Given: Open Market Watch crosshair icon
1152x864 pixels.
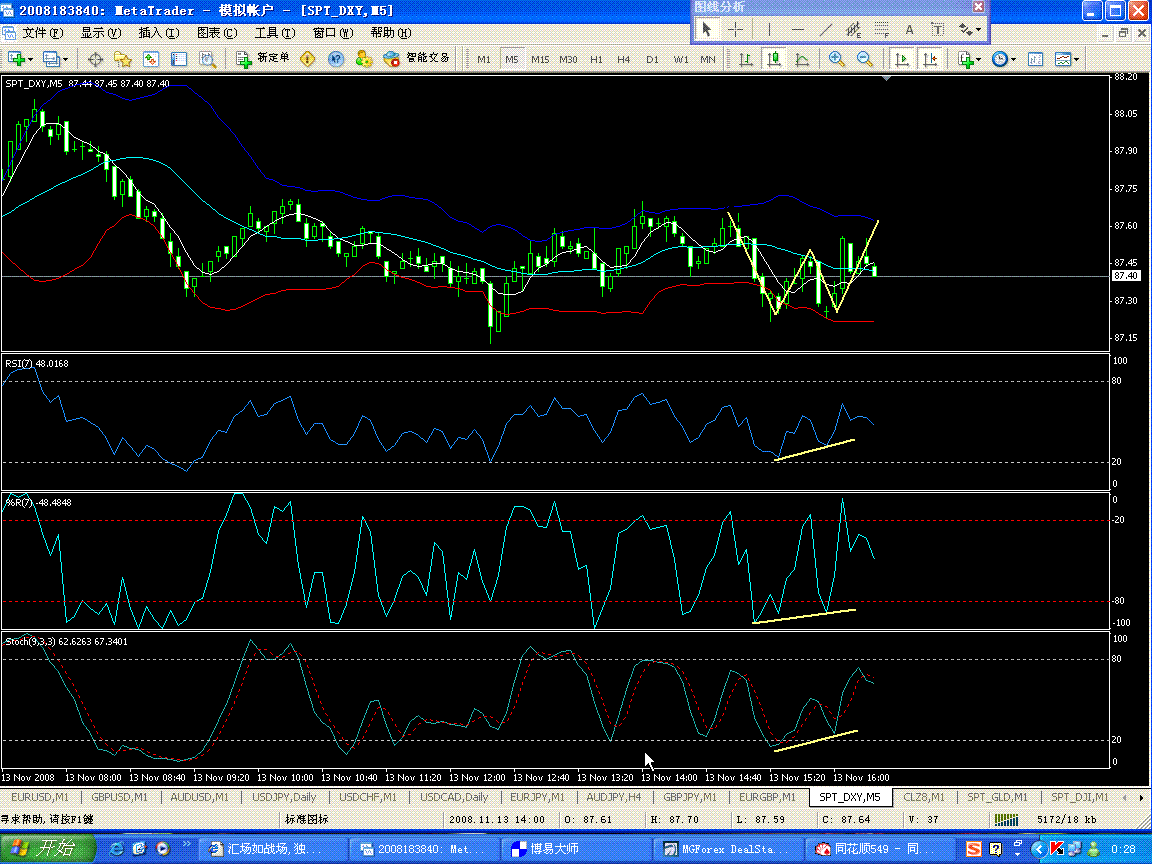Looking at the screenshot, I should point(95,60).
